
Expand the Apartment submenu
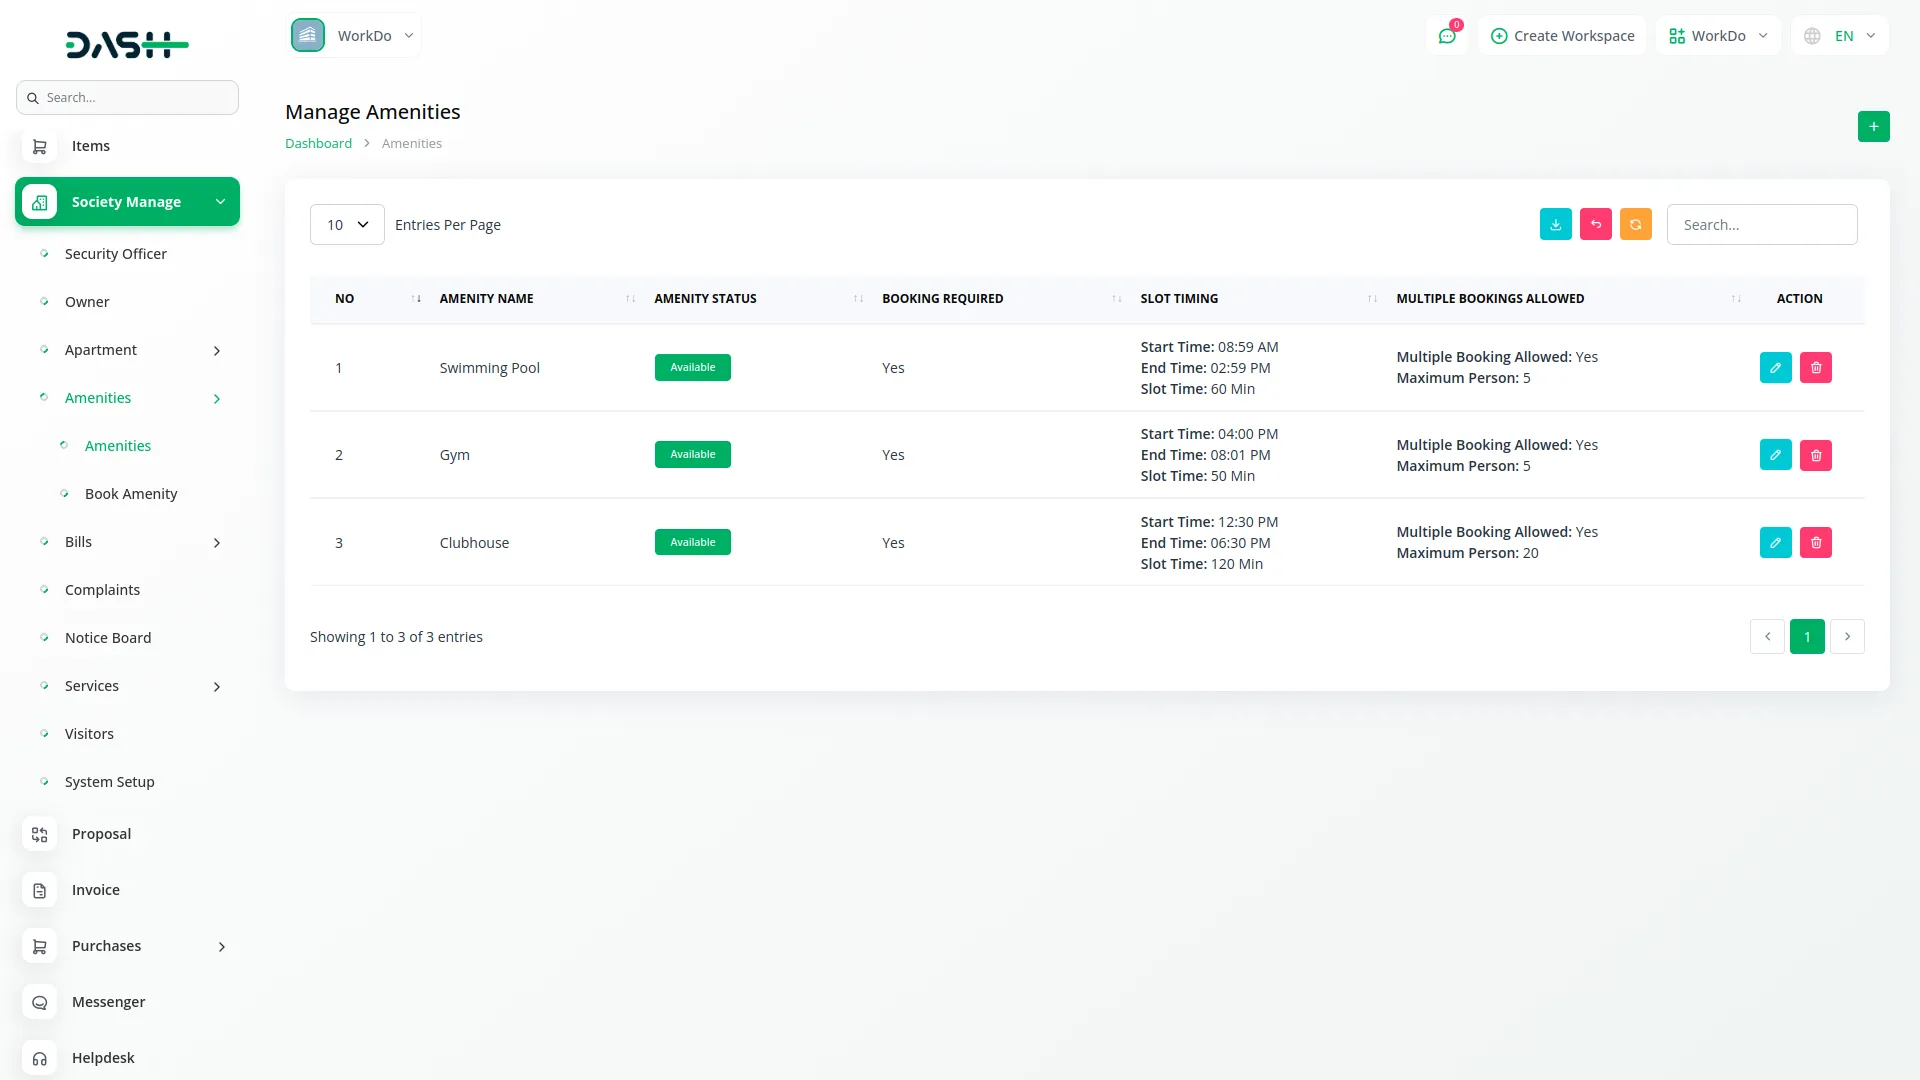pos(217,350)
